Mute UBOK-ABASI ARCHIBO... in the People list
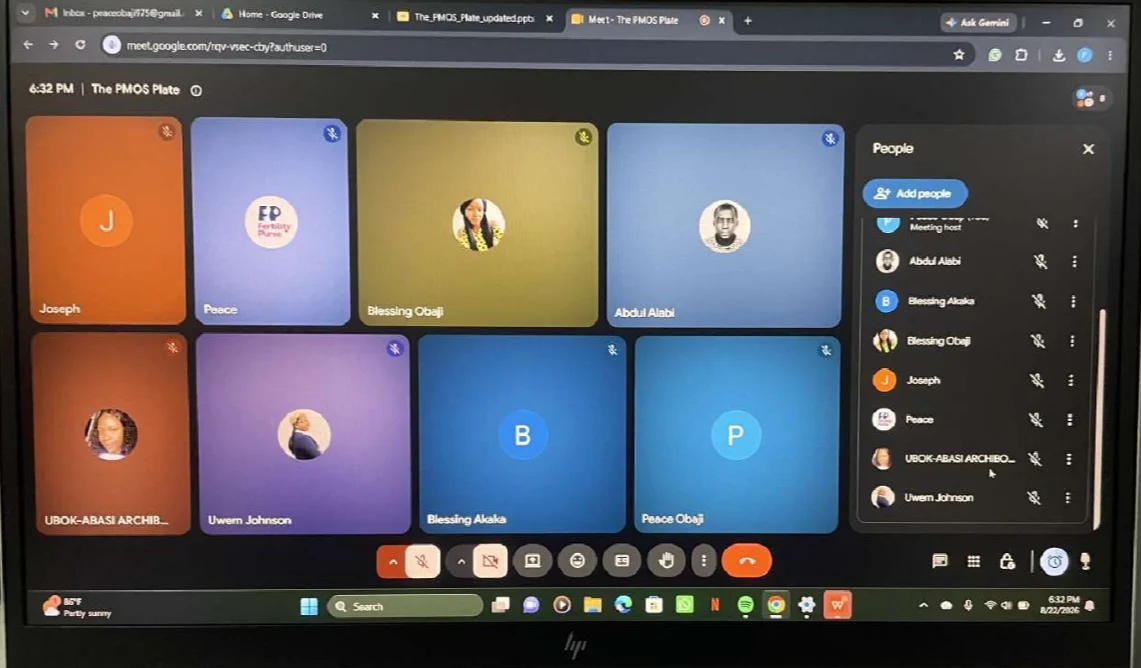This screenshot has height=668, width=1141. point(1034,458)
